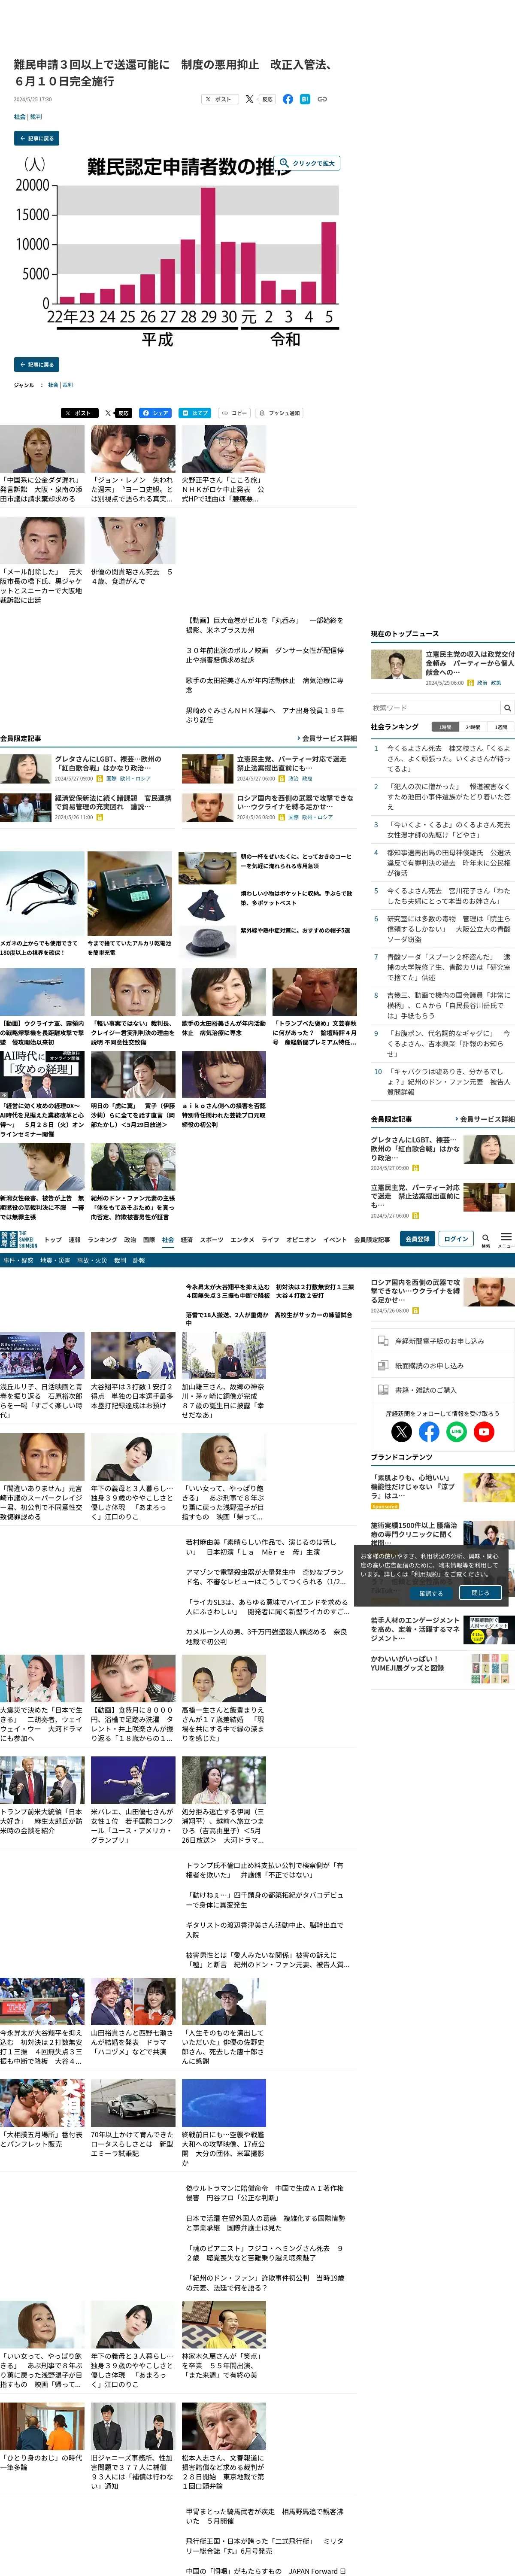
Task: Click the LINE follow icon in sidebar
Action: click(456, 1432)
